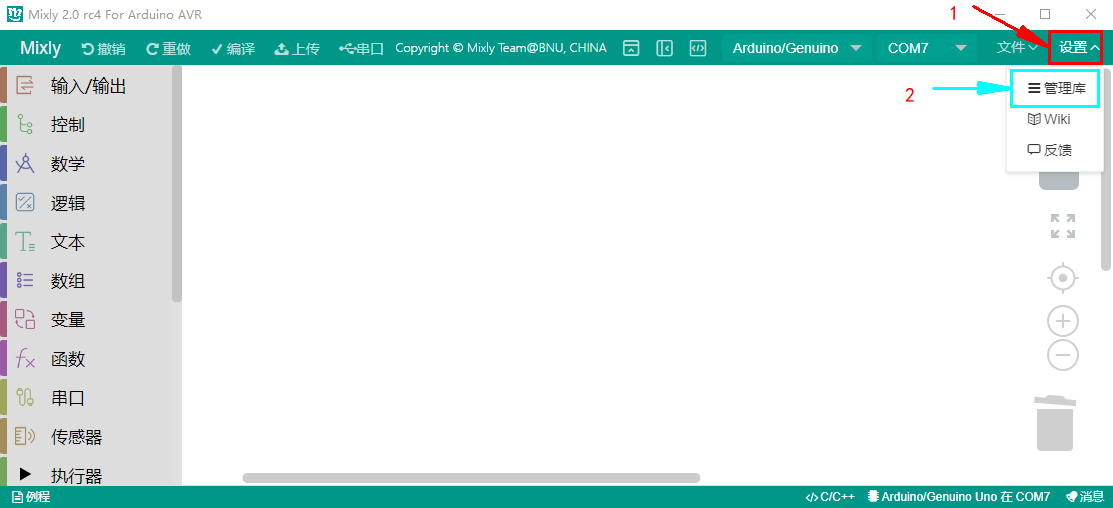Click the C/C++ status bar indicator

click(x=830, y=497)
